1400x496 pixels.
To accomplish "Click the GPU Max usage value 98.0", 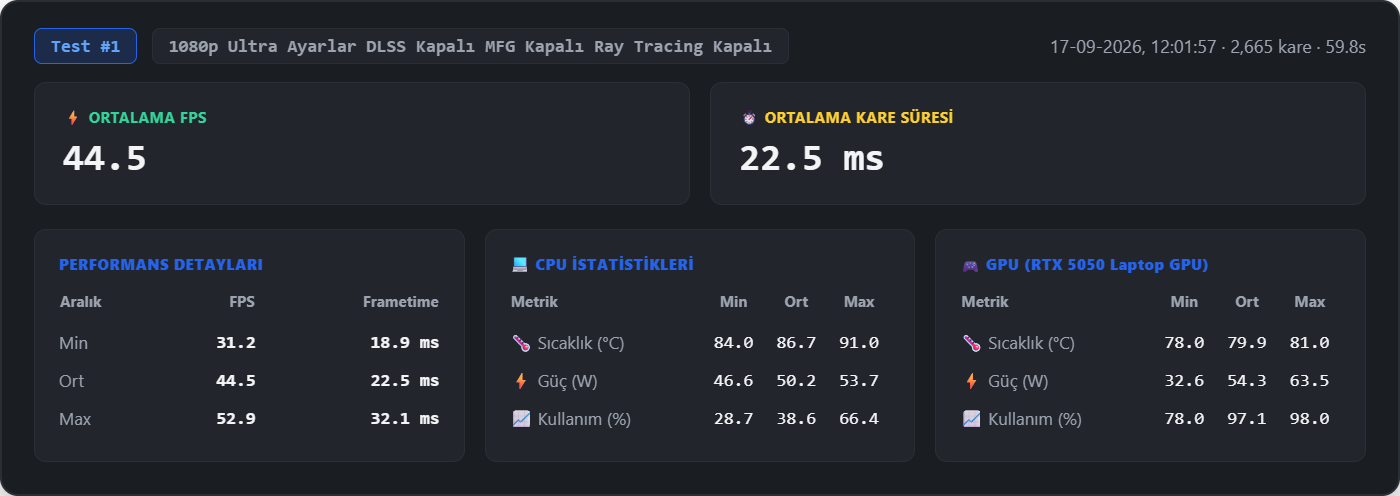I will point(1309,419).
